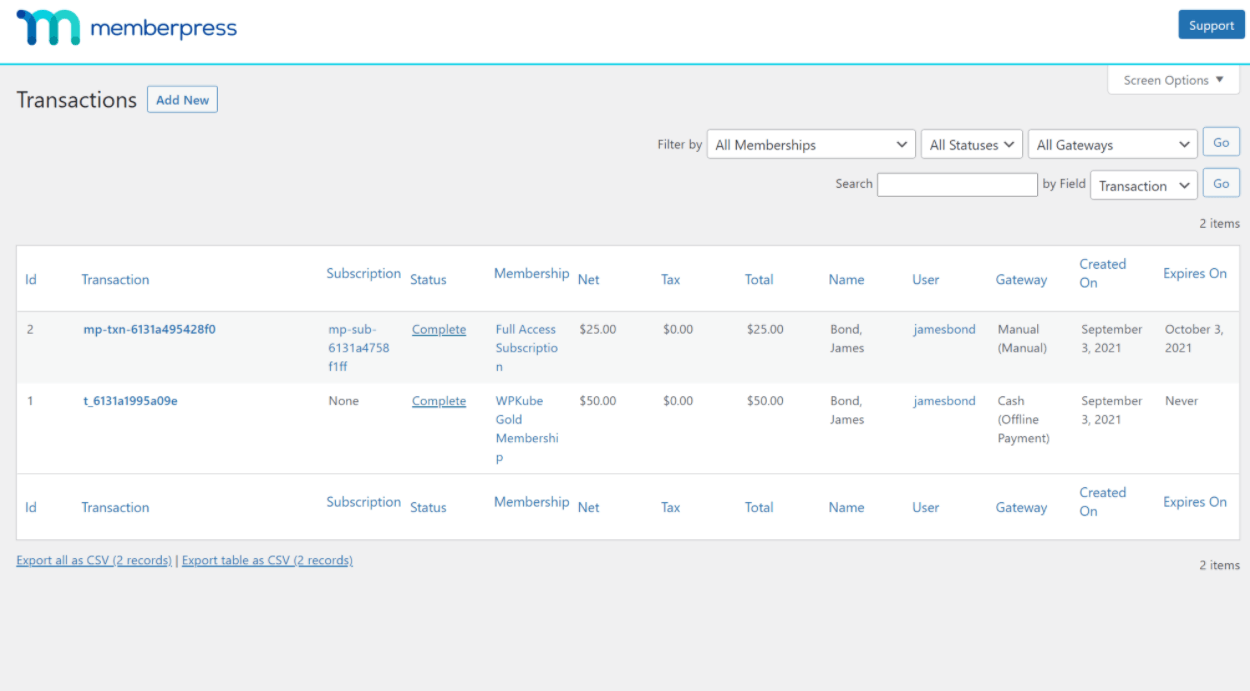
Task: Sort by Membership in the table footer
Action: pyautogui.click(x=531, y=502)
